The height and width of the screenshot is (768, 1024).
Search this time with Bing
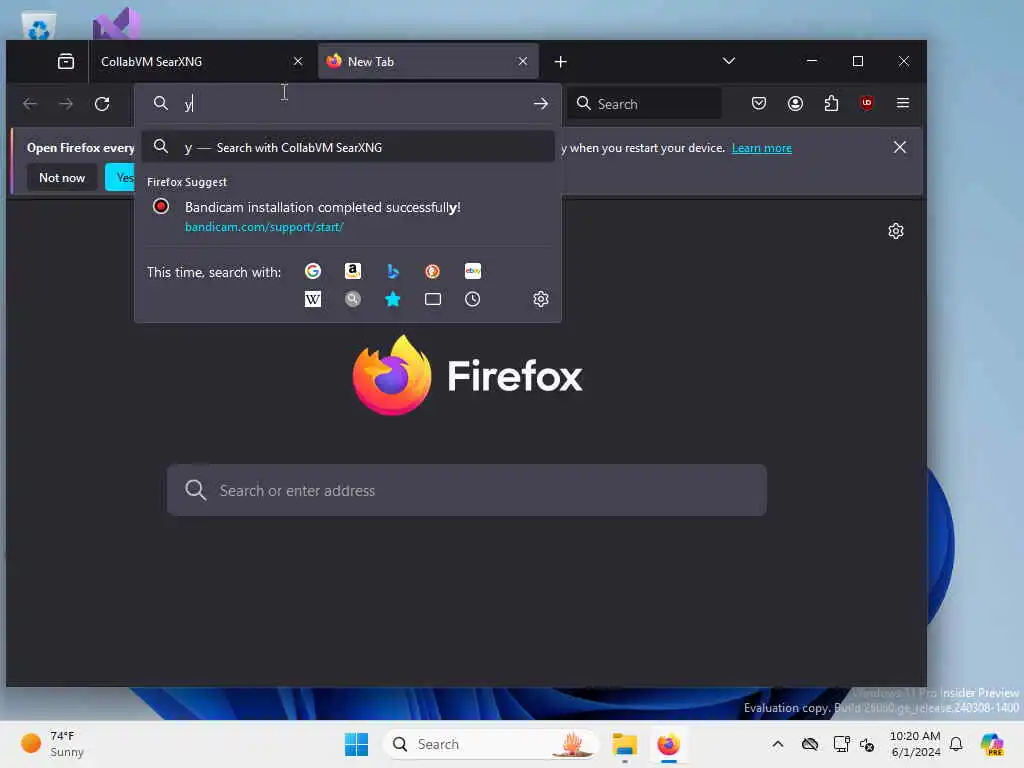[x=392, y=271]
